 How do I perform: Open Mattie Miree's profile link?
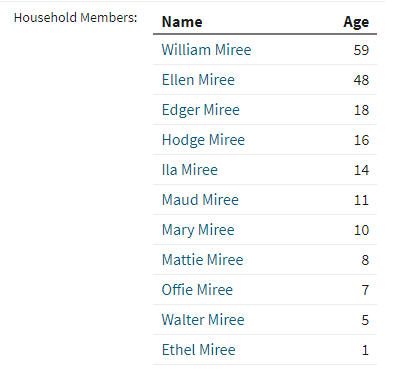point(202,260)
